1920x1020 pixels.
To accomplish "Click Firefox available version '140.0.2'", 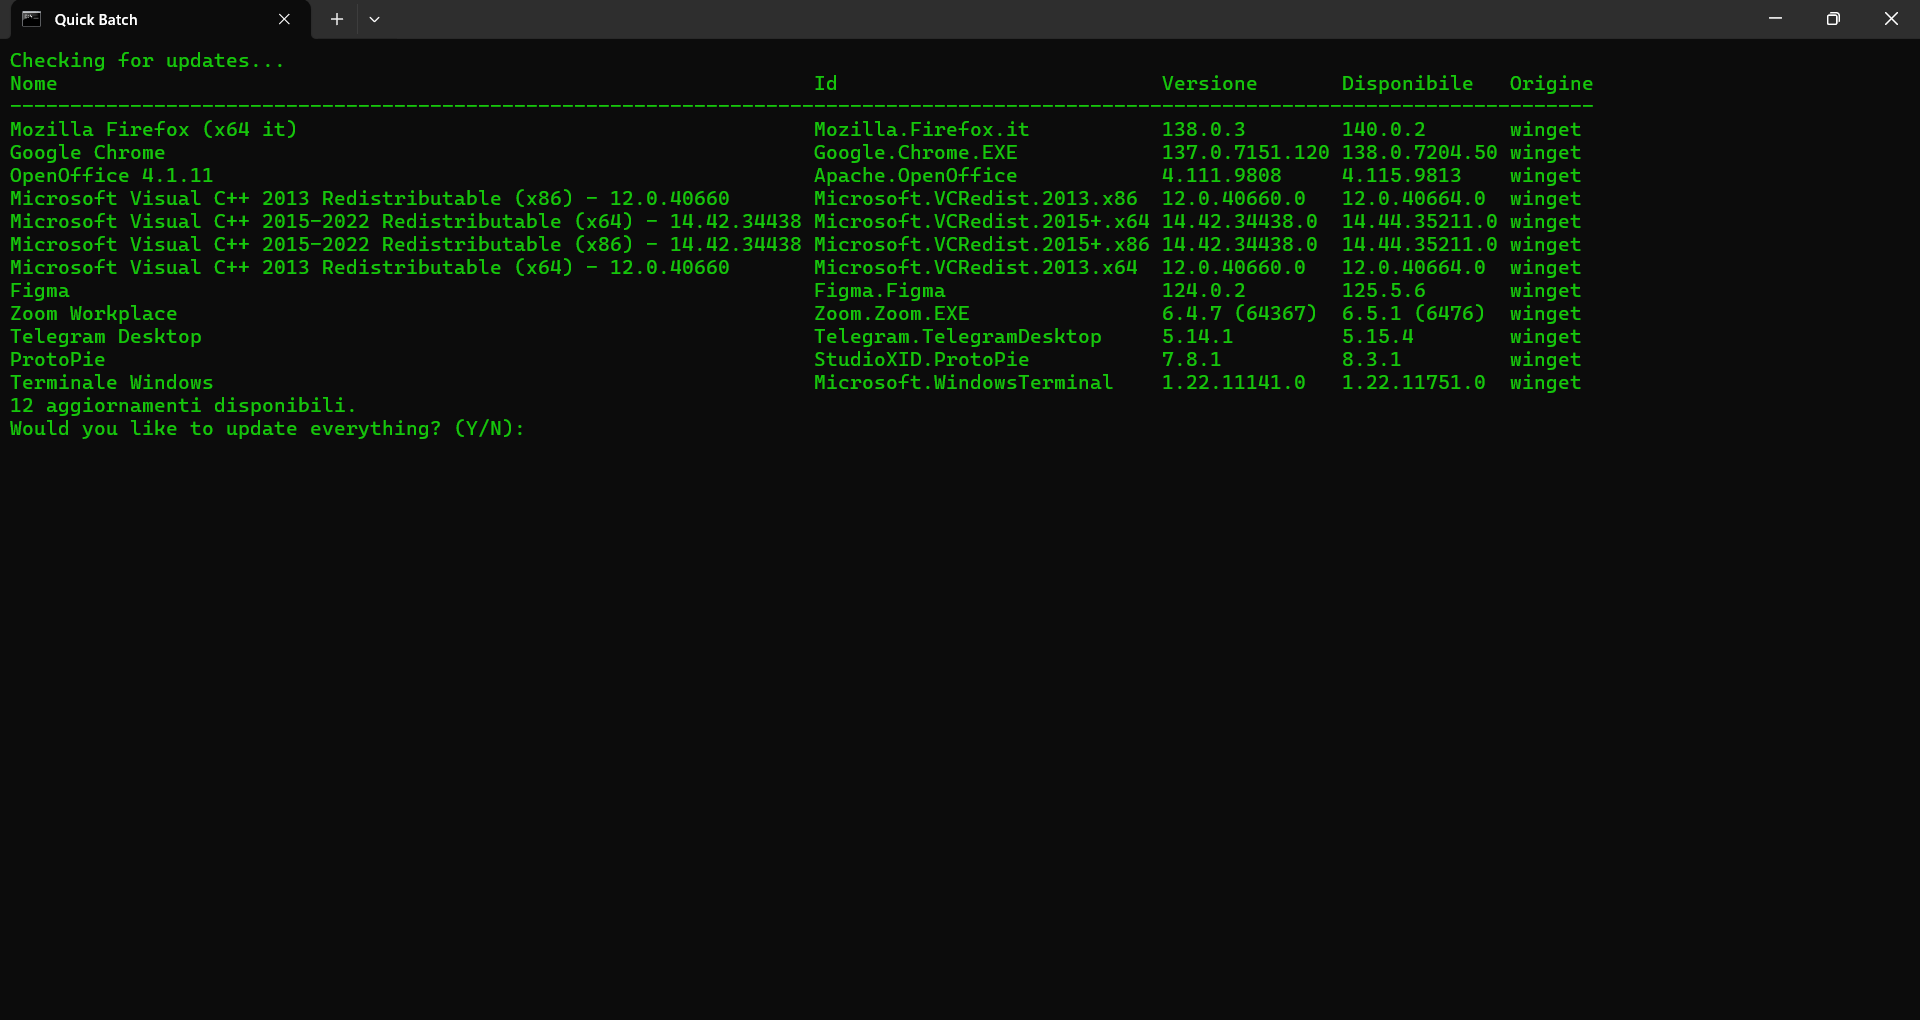I will (x=1384, y=130).
